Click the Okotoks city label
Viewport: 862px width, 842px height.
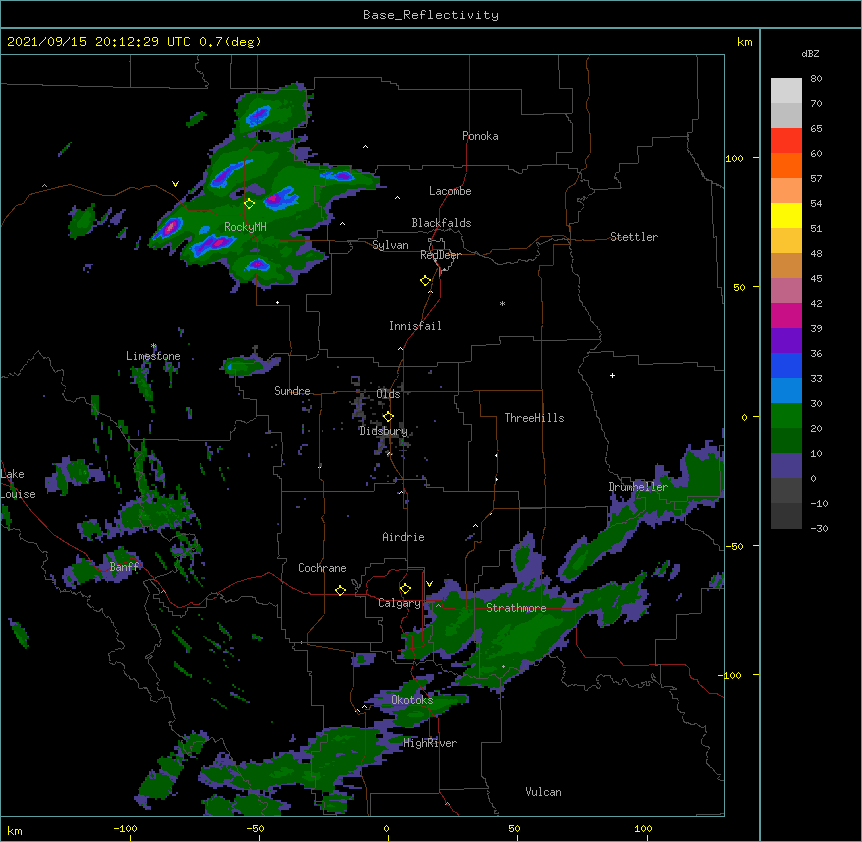pyautogui.click(x=412, y=700)
